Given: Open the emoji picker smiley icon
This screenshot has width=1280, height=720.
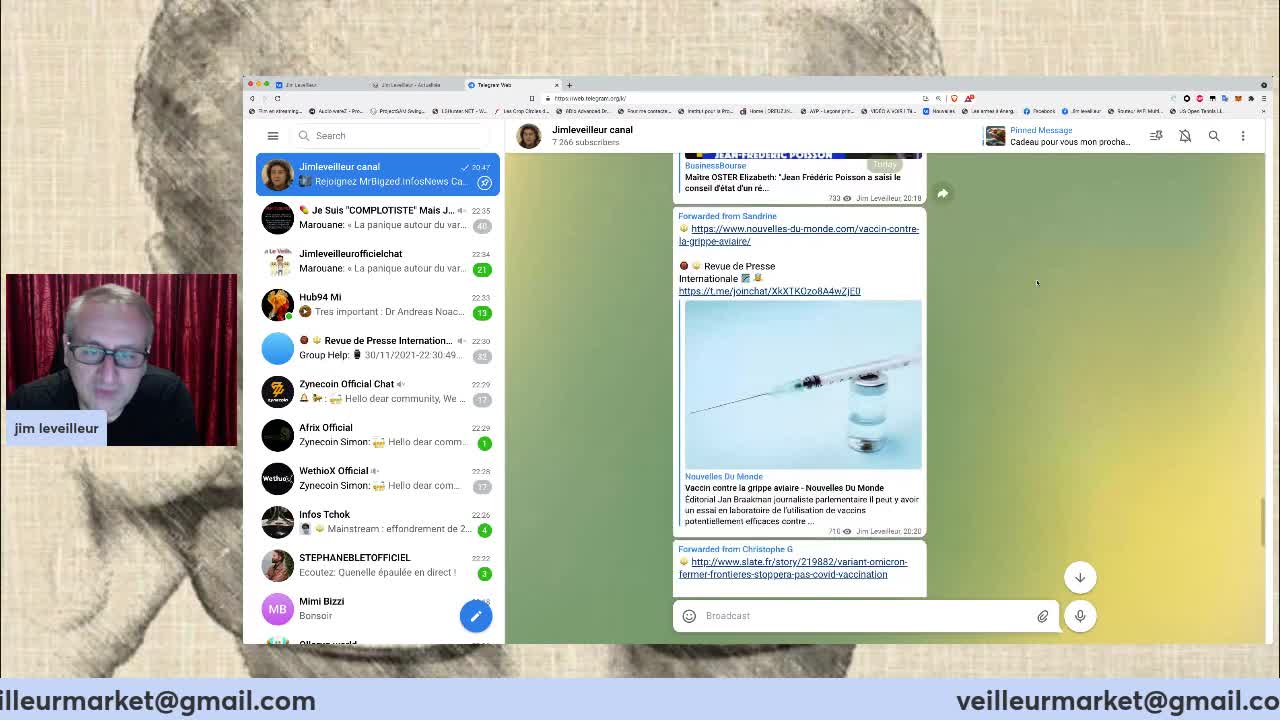Looking at the screenshot, I should 689,616.
